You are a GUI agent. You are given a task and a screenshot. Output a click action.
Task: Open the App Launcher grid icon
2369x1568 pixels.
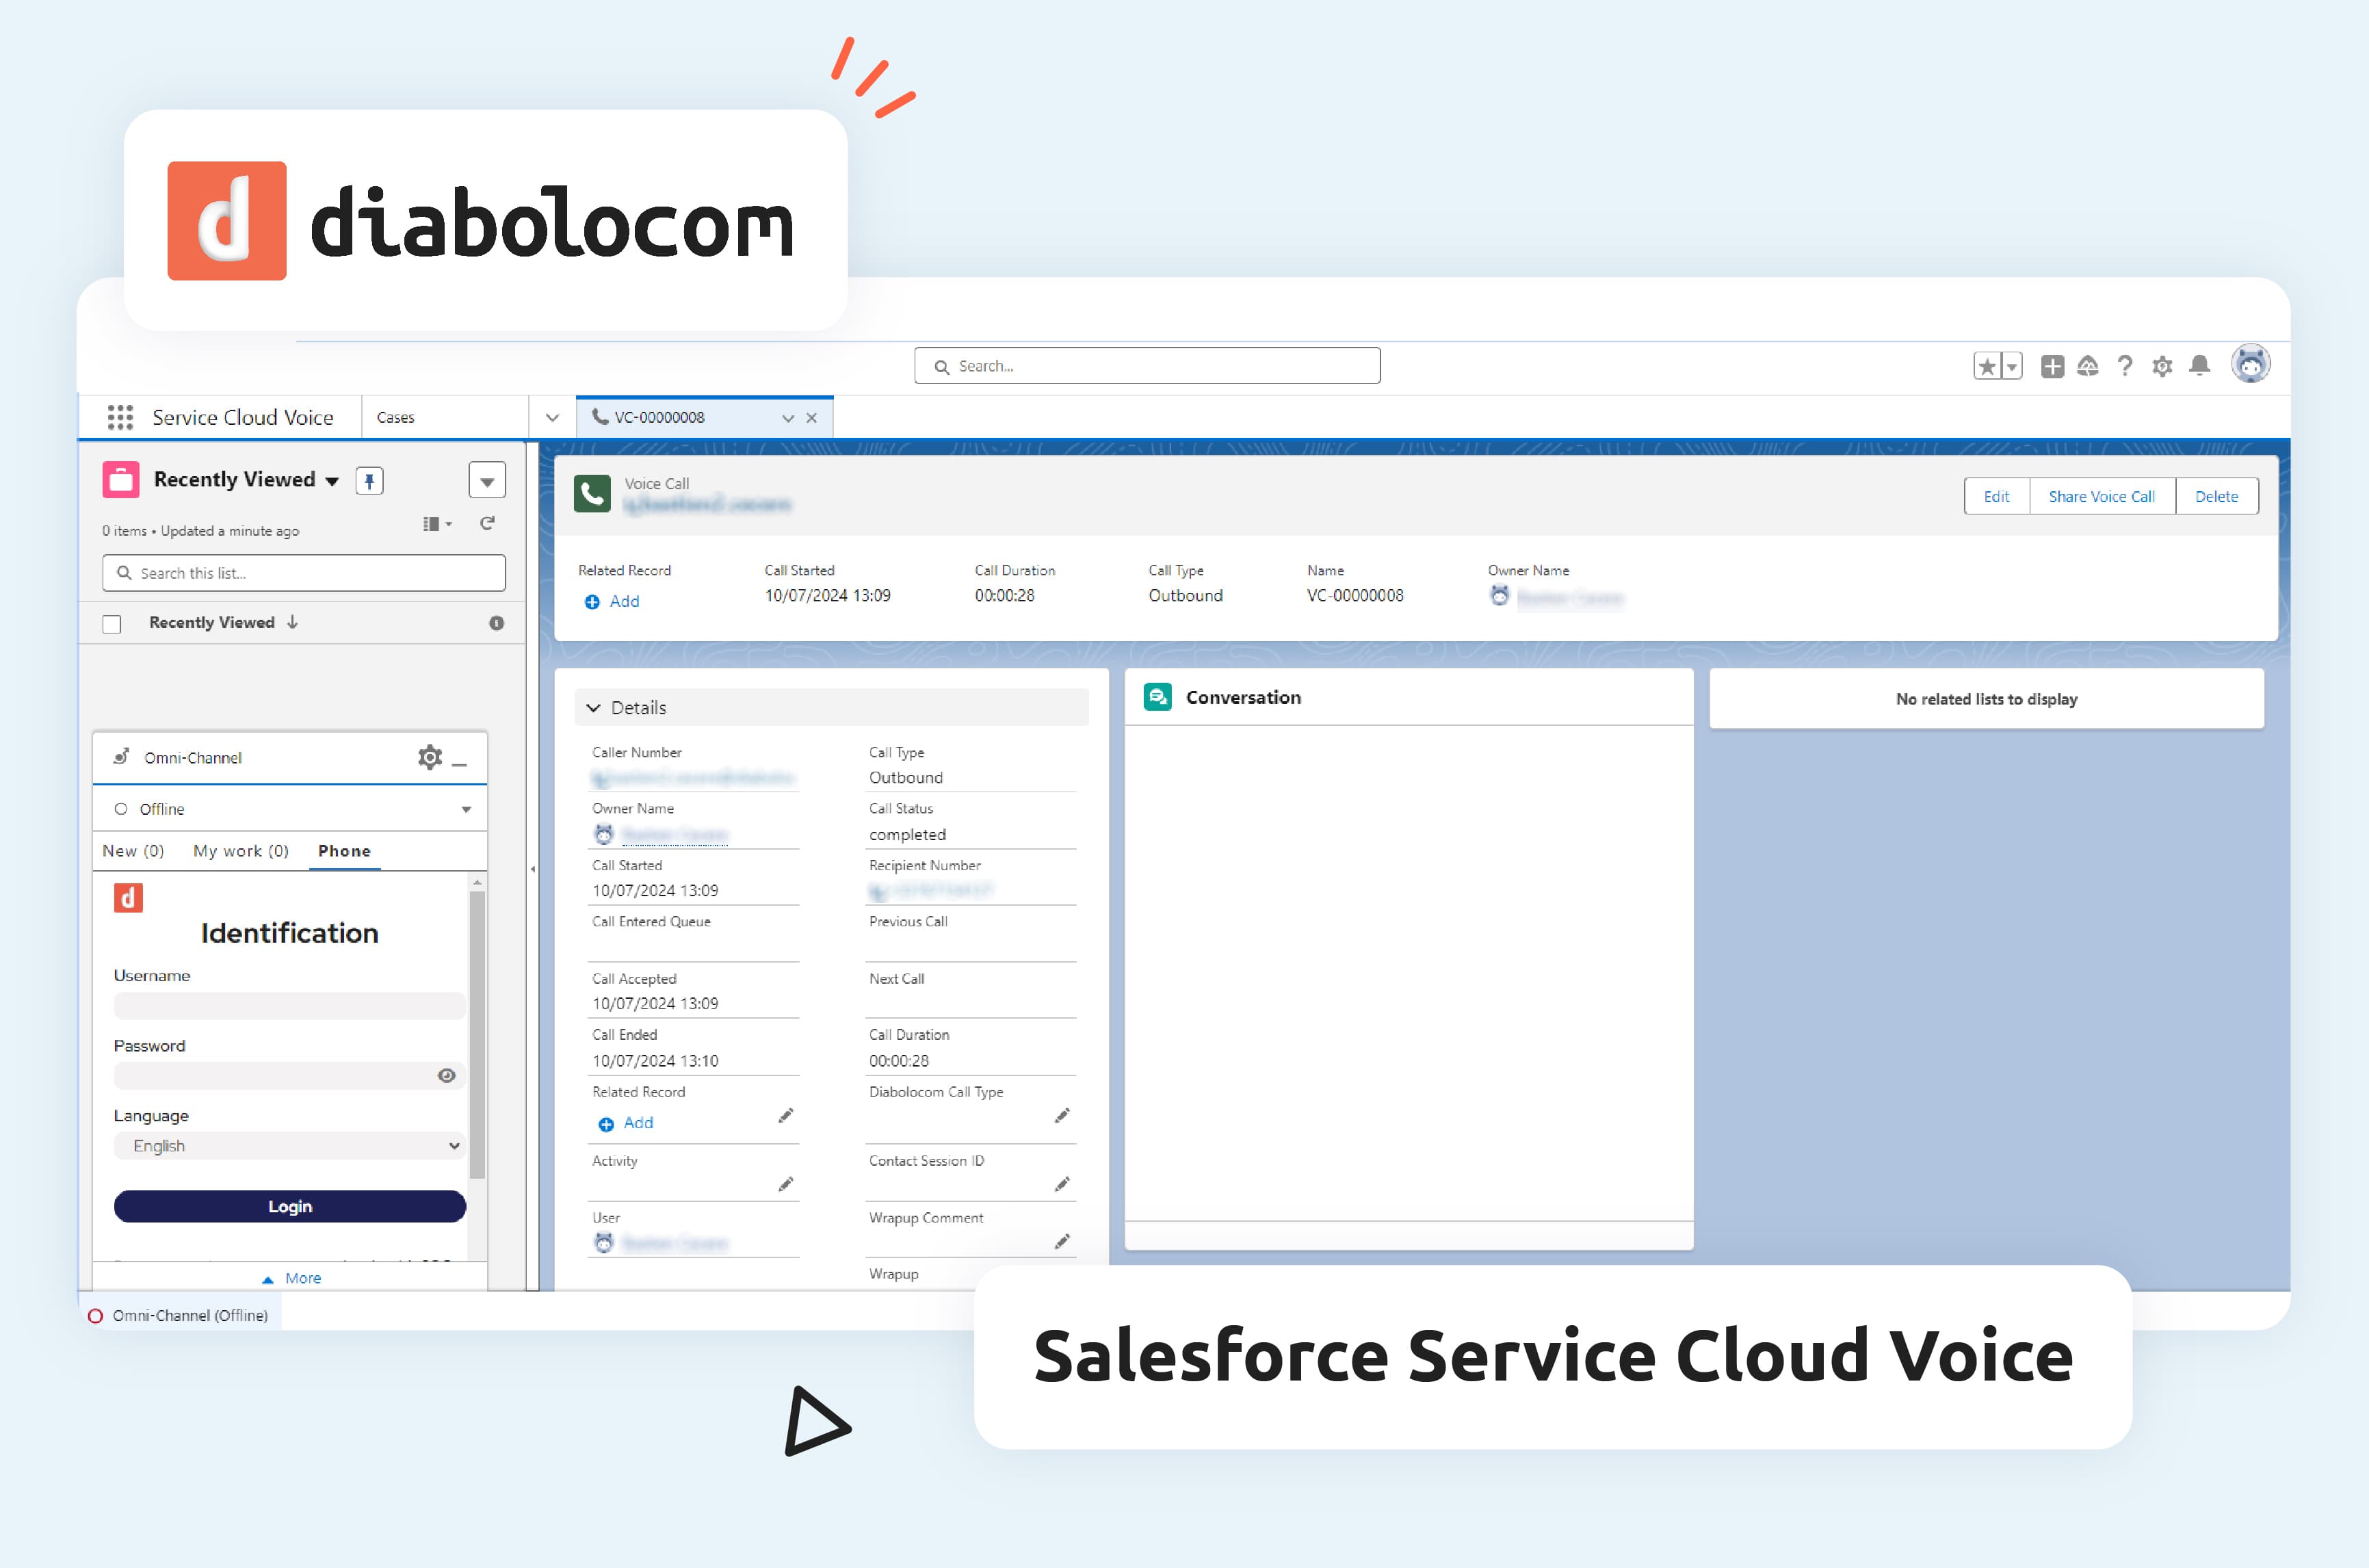pos(120,418)
